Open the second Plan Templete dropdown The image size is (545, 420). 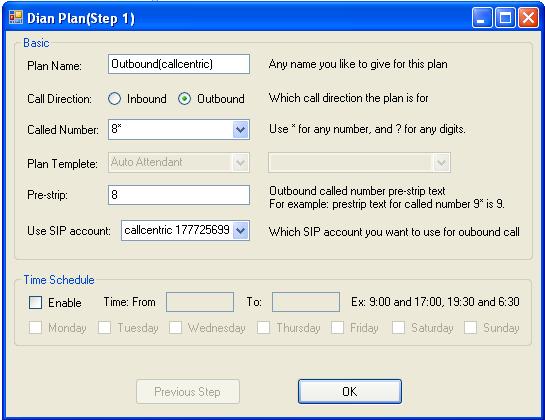coord(359,162)
